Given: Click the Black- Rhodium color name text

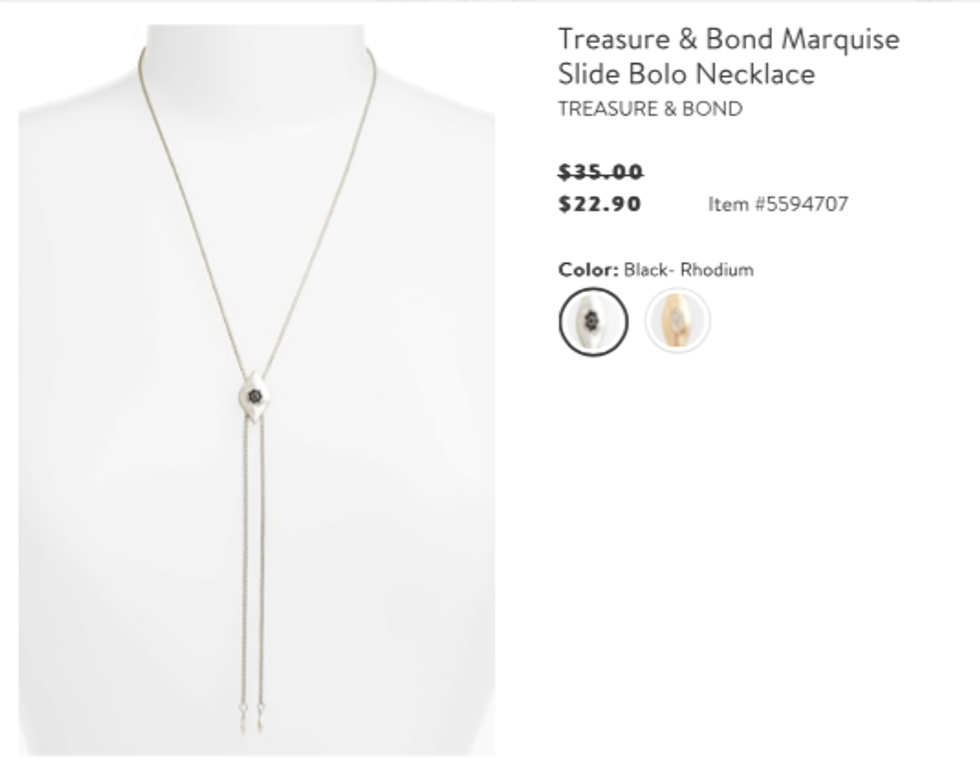Looking at the screenshot, I should point(689,269).
